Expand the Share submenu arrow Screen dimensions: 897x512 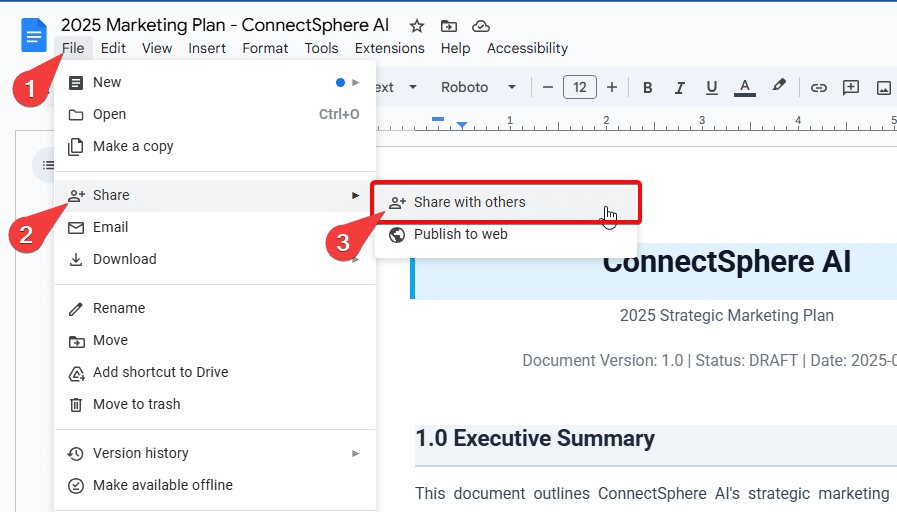(355, 196)
